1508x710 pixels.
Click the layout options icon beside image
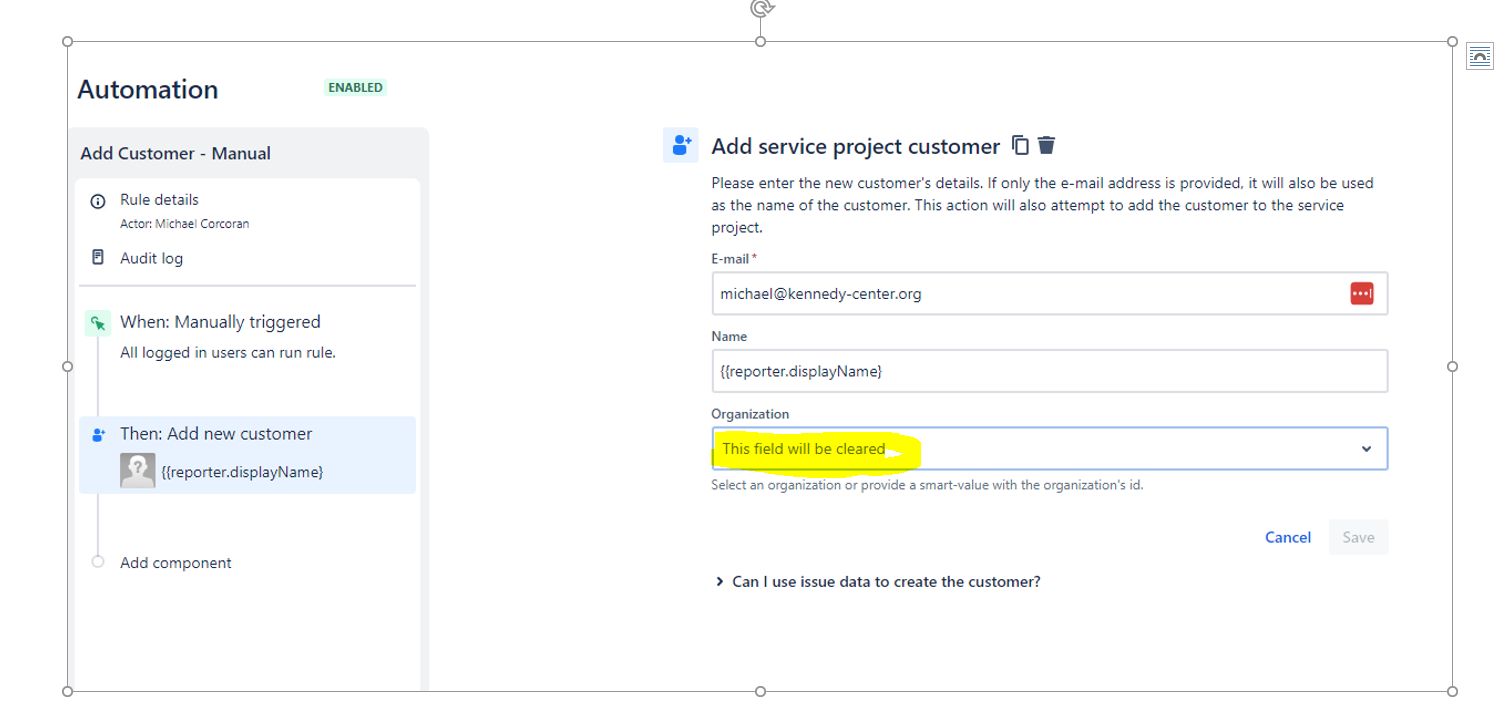(1479, 58)
